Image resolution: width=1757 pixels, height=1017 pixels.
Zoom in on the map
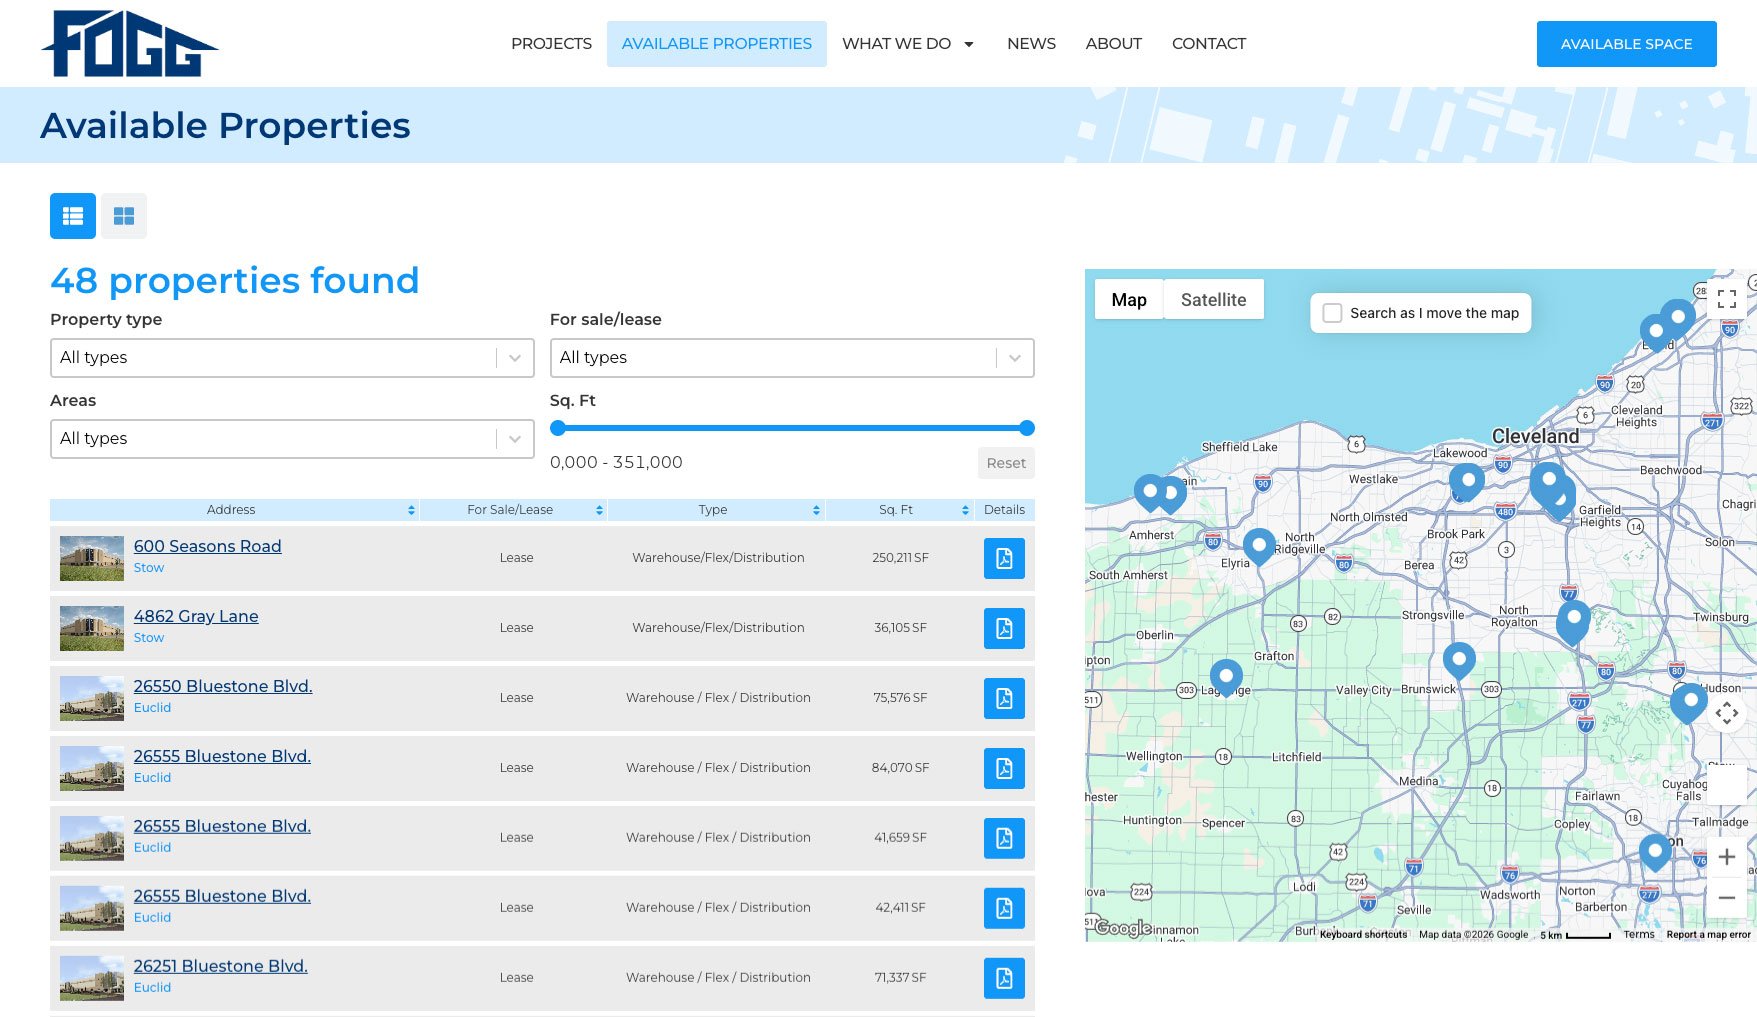click(x=1726, y=856)
